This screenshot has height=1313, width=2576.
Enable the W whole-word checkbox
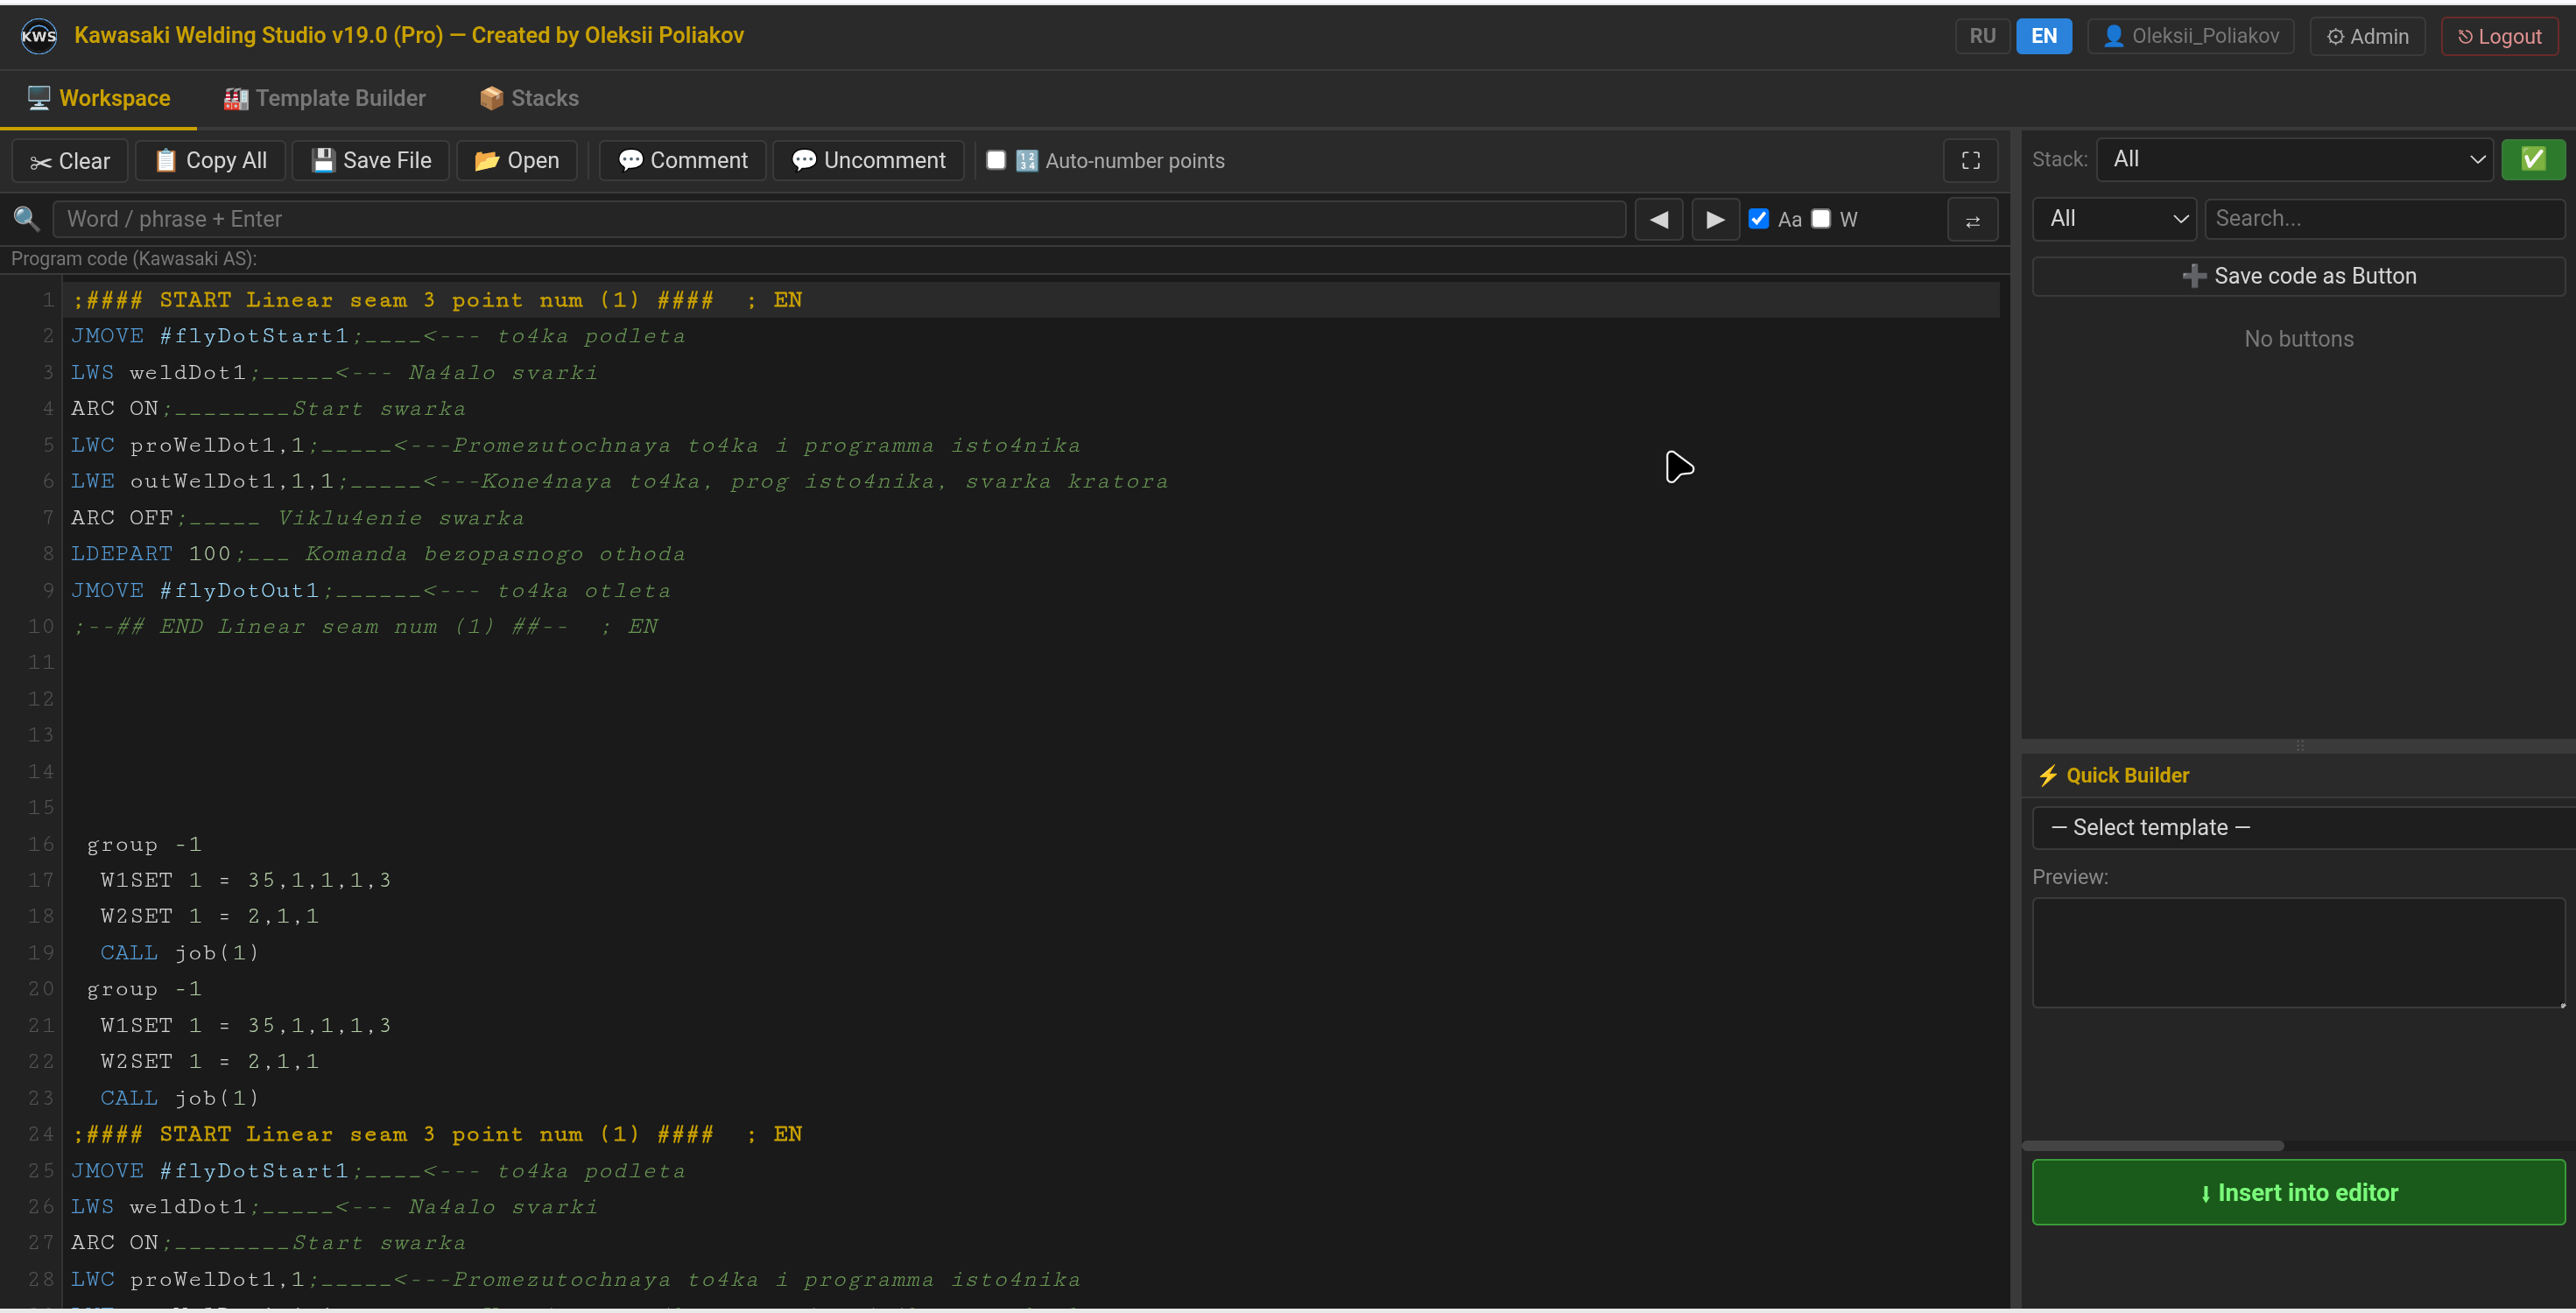1821,219
